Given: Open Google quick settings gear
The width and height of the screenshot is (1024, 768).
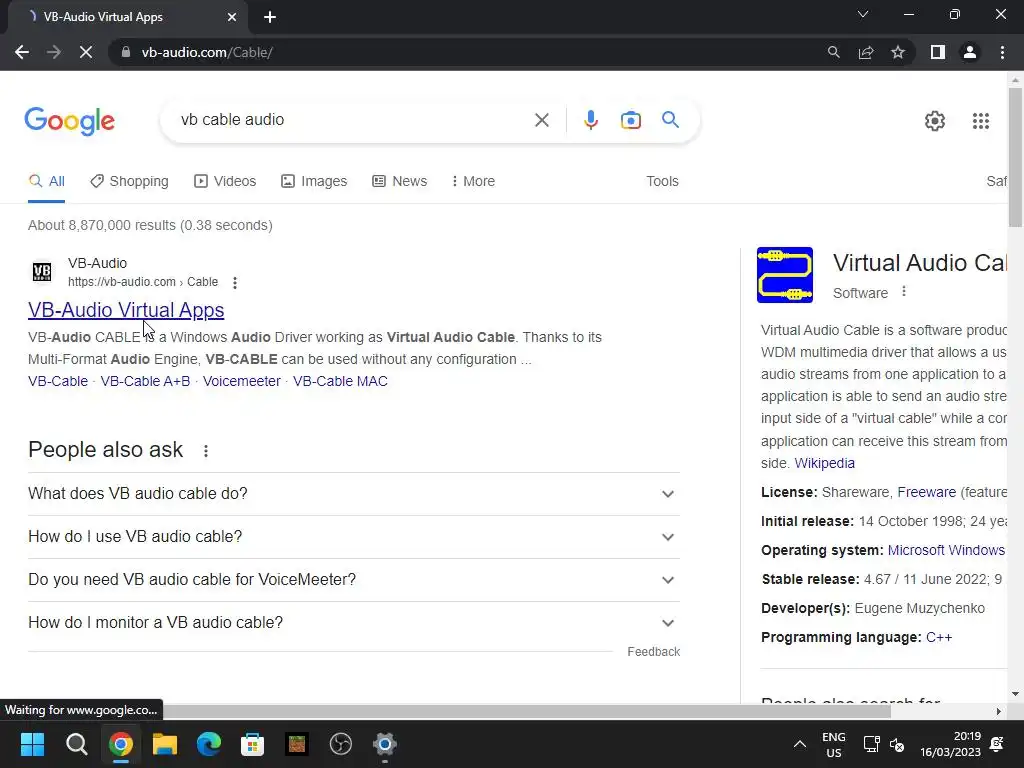Looking at the screenshot, I should click(935, 121).
